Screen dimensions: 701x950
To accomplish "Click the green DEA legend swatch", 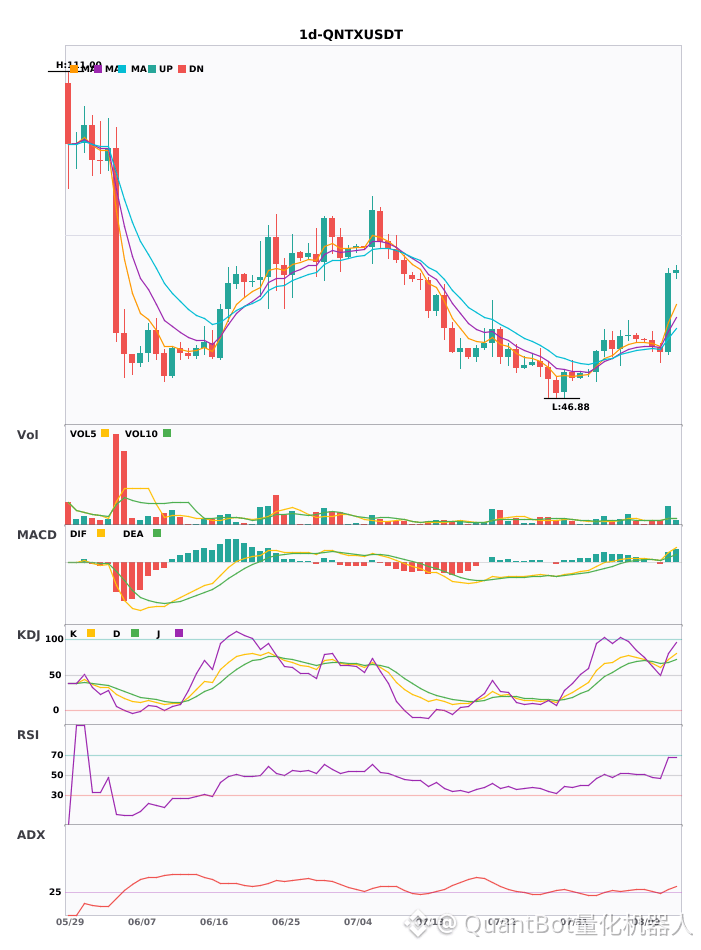I will [x=157, y=533].
